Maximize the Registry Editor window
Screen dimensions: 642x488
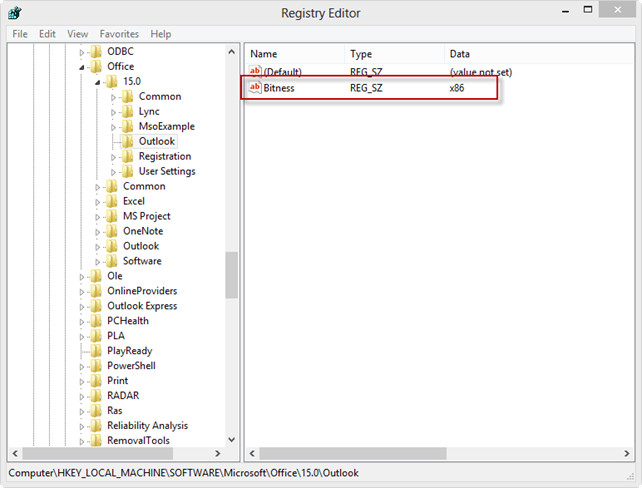tap(588, 10)
